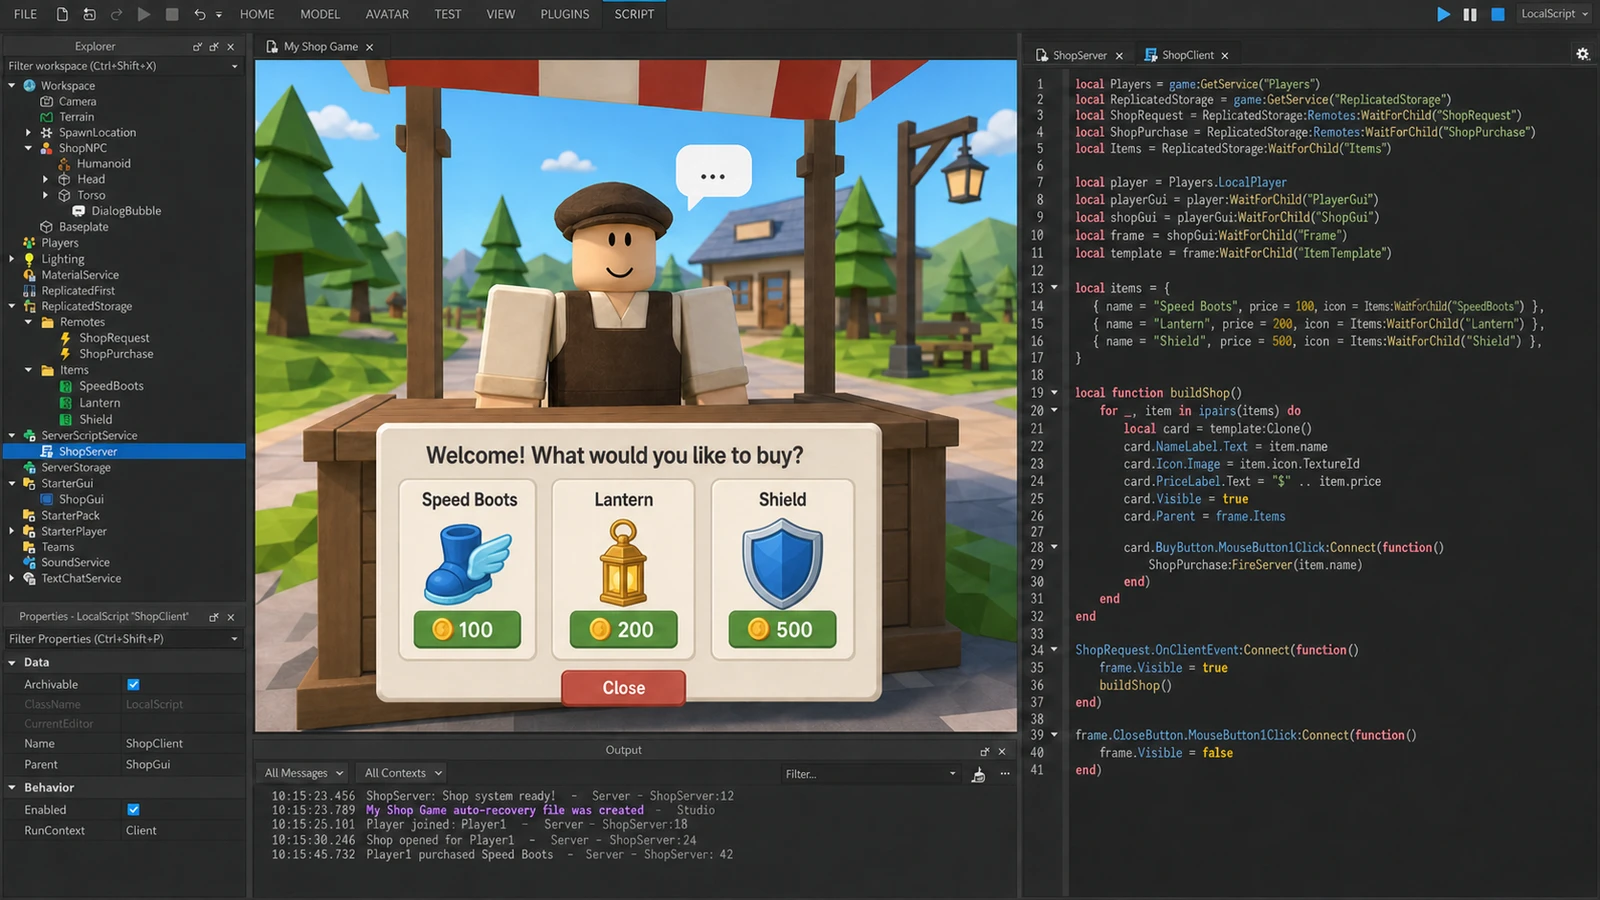
Task: Open the Filter Properties dropdown arrow
Action: click(235, 639)
